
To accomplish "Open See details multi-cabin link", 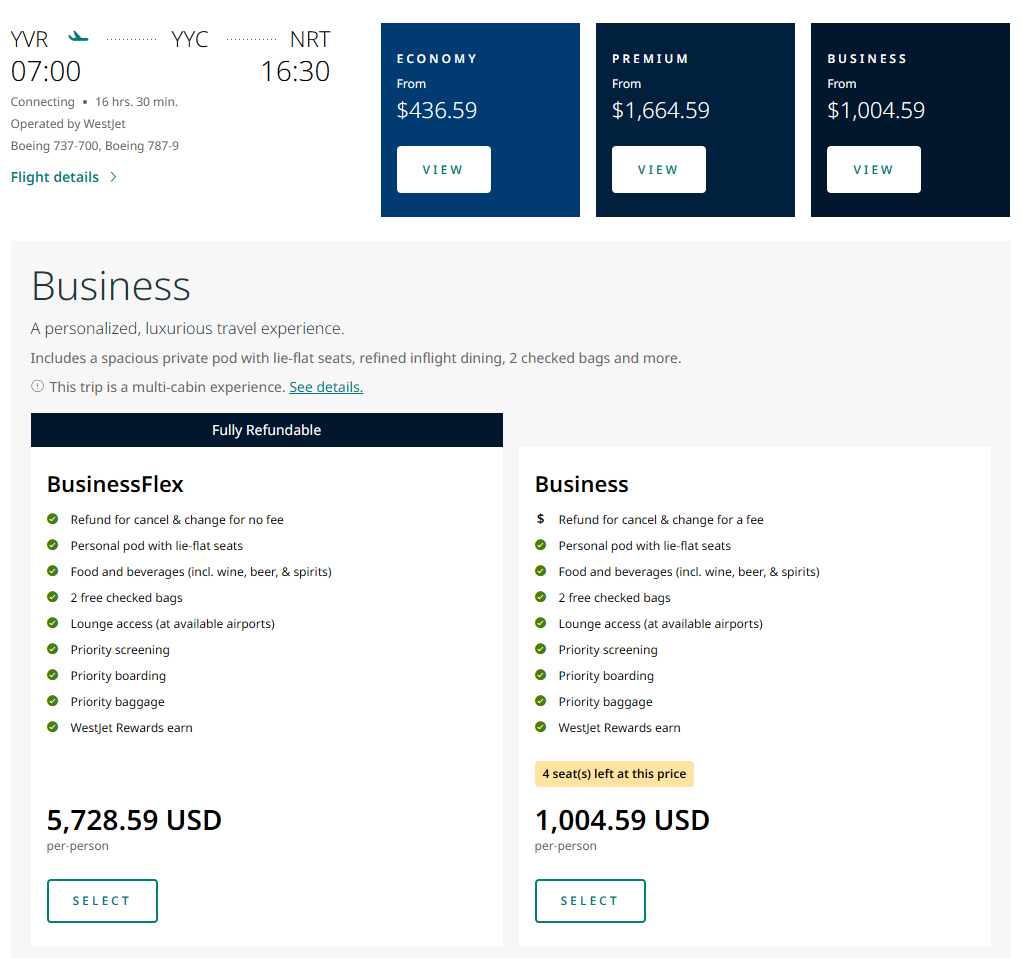I will [x=326, y=387].
